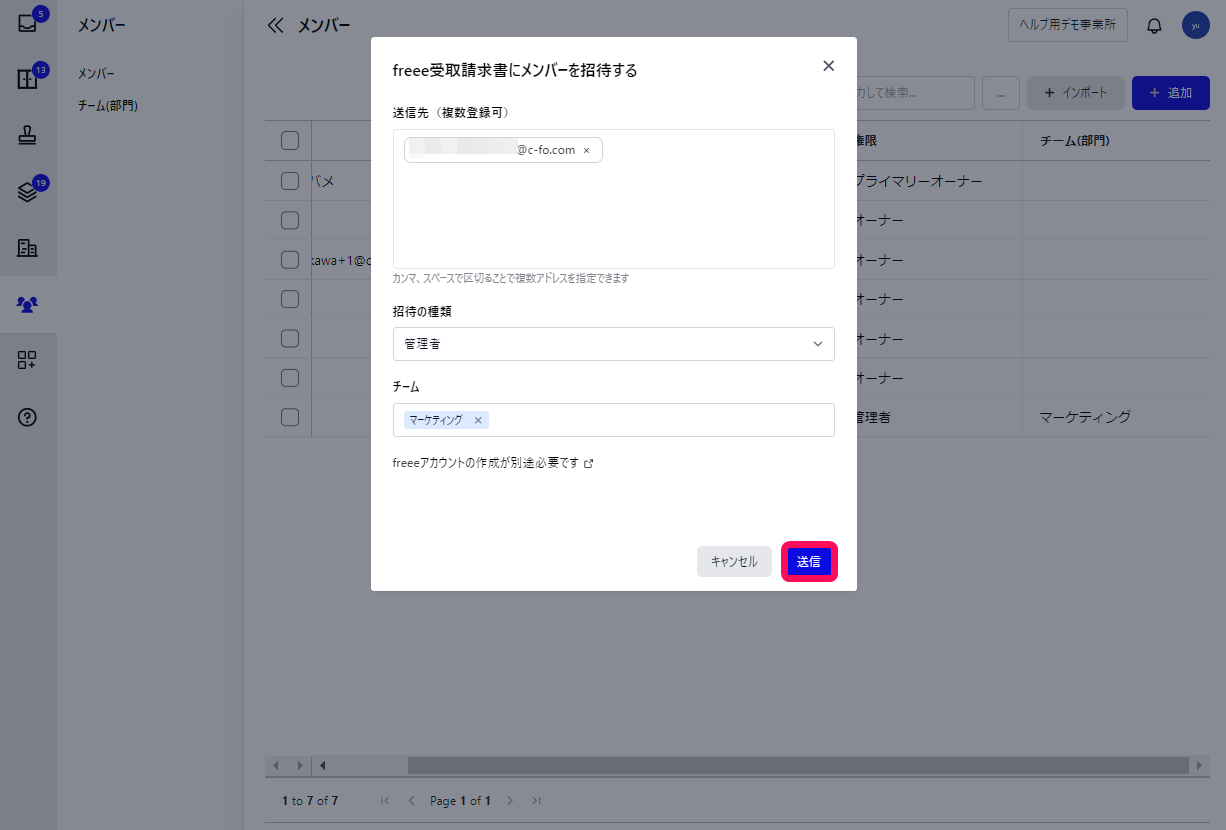Click マーケティング cell in the table

click(1085, 417)
